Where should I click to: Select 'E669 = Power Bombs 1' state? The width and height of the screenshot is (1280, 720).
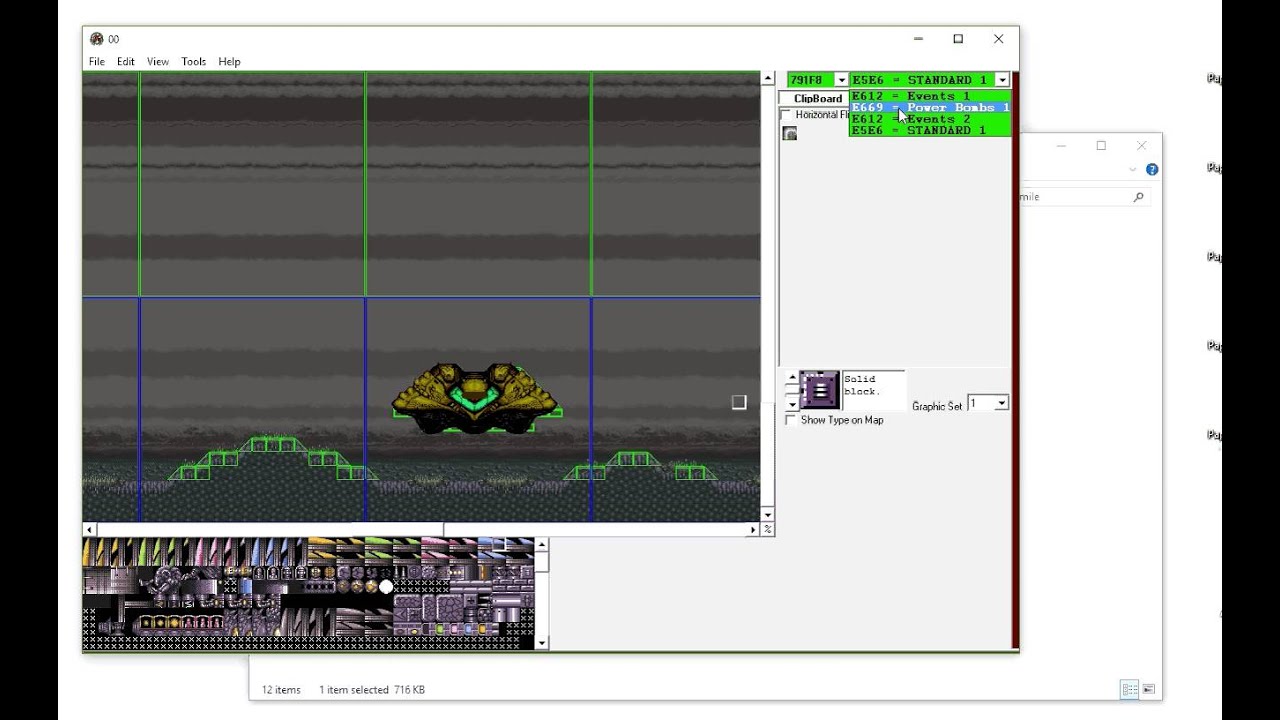click(x=930, y=107)
